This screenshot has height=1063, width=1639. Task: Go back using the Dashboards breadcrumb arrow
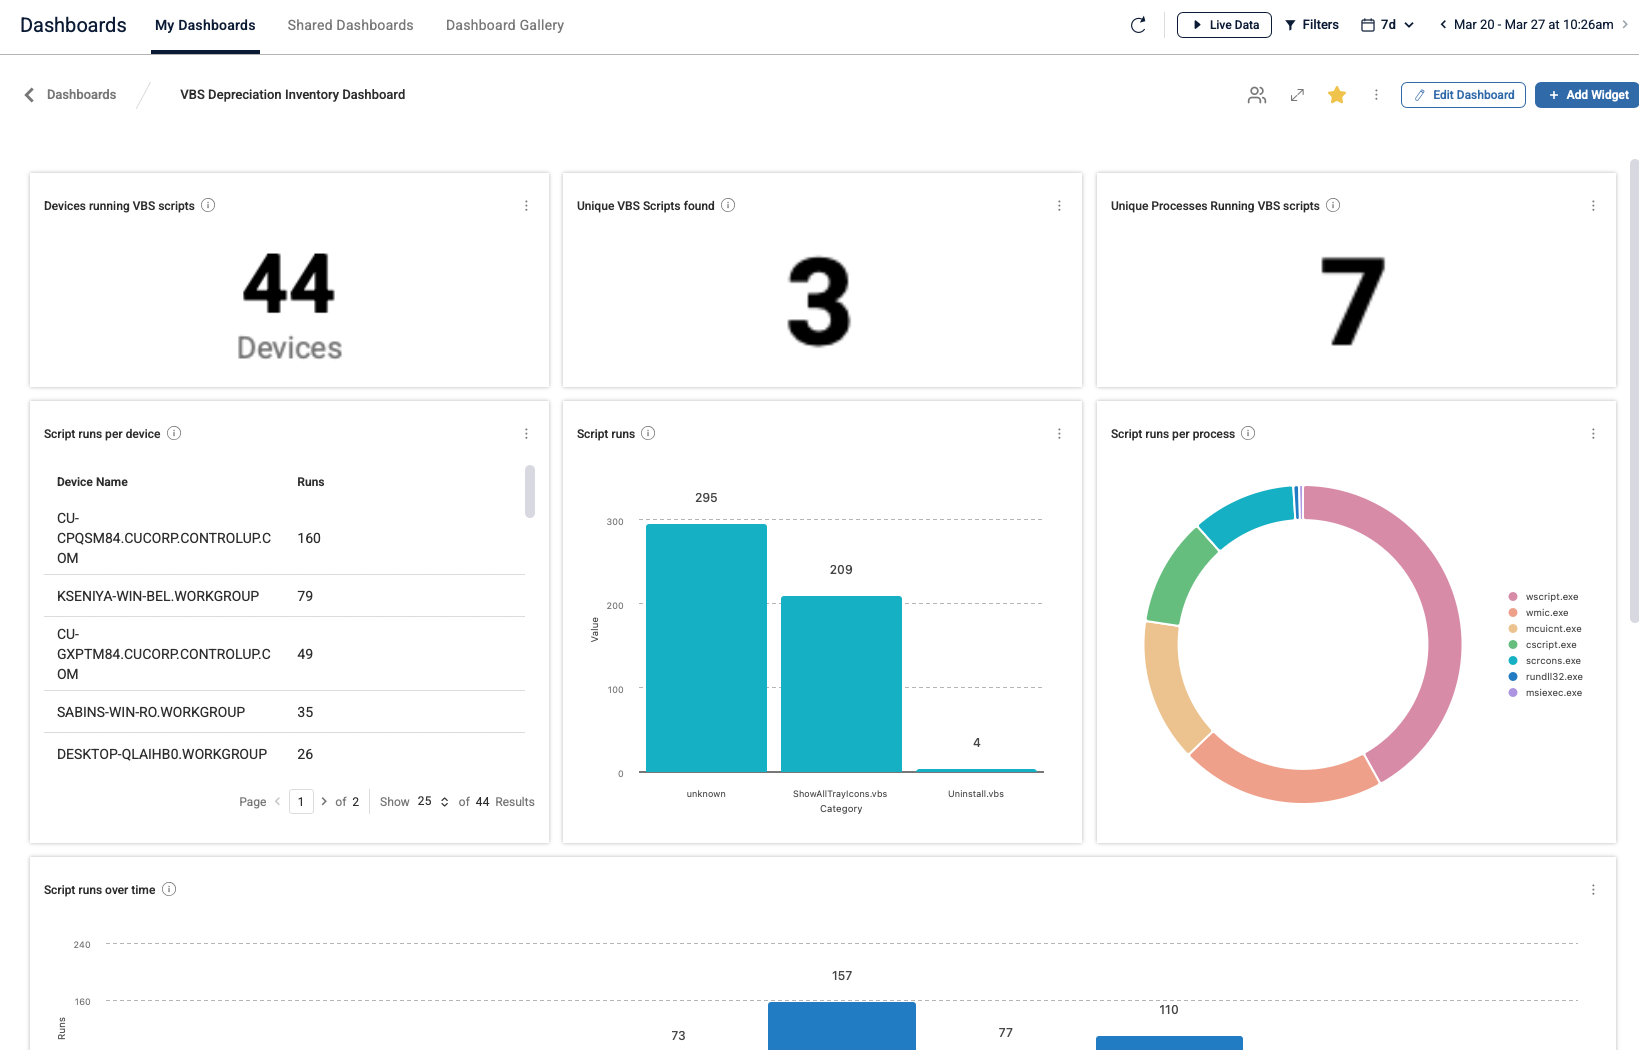(x=29, y=95)
